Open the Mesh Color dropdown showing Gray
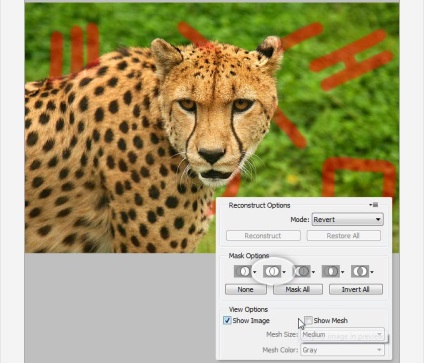This screenshot has height=363, width=424. coord(342,350)
